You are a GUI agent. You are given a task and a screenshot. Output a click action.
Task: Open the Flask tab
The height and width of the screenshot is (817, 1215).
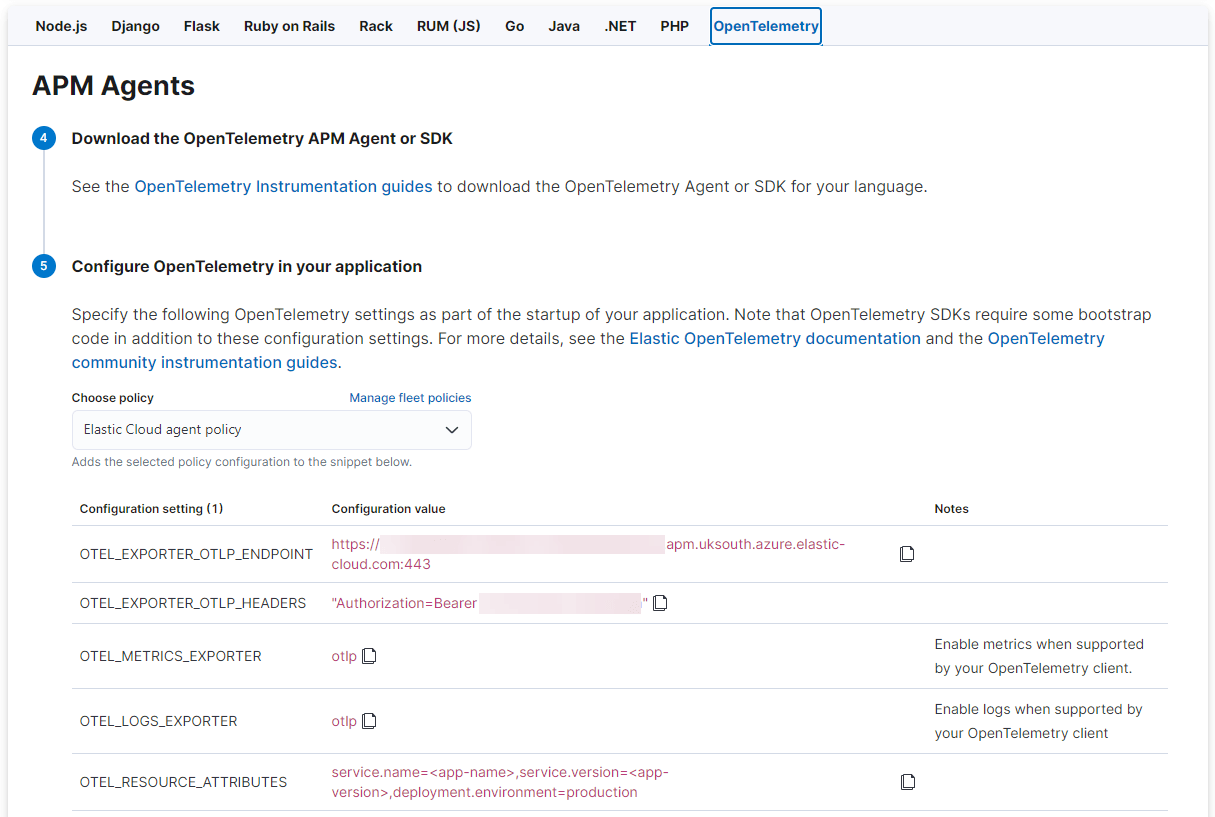201,26
